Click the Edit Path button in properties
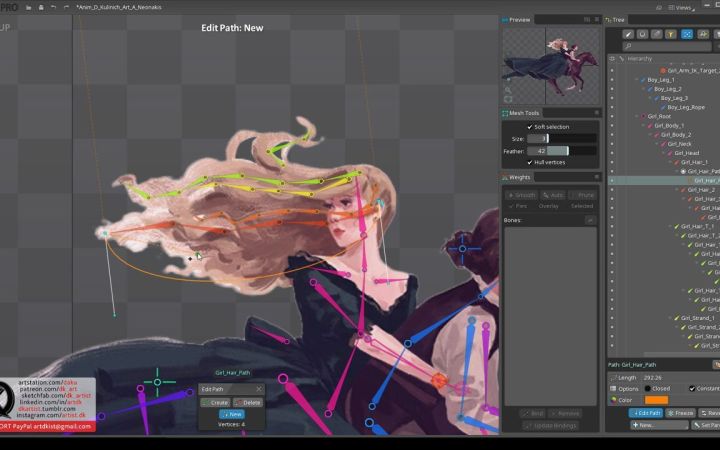The width and height of the screenshot is (720, 450). coord(646,413)
